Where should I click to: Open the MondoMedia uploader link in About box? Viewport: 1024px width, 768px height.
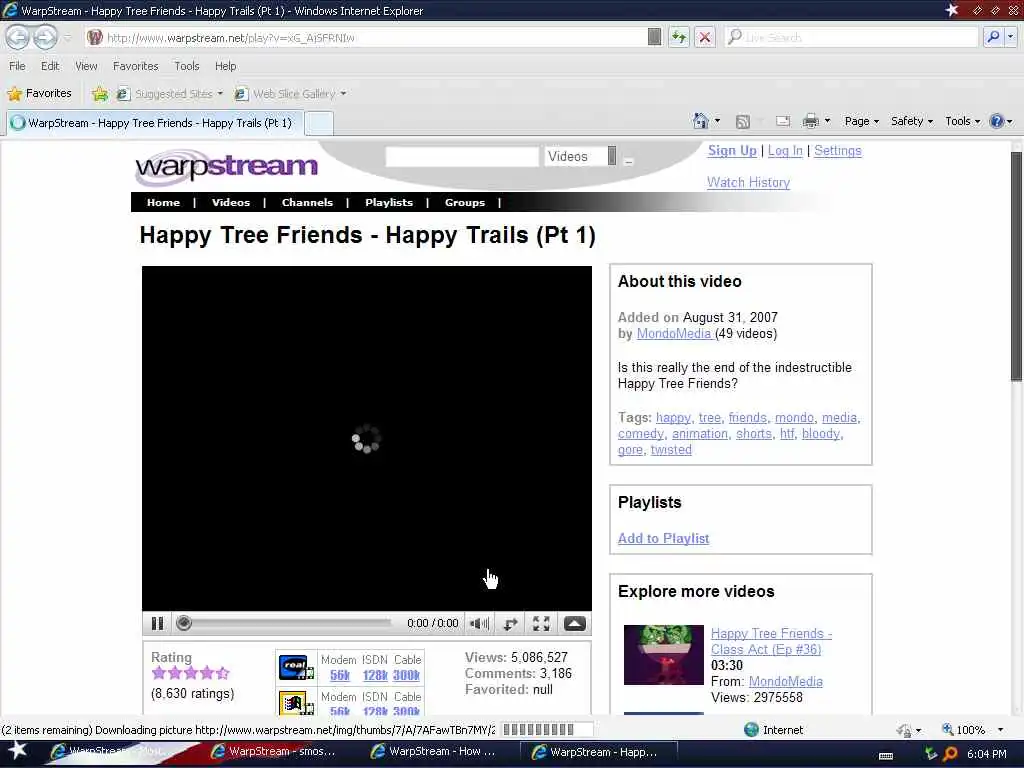(674, 334)
